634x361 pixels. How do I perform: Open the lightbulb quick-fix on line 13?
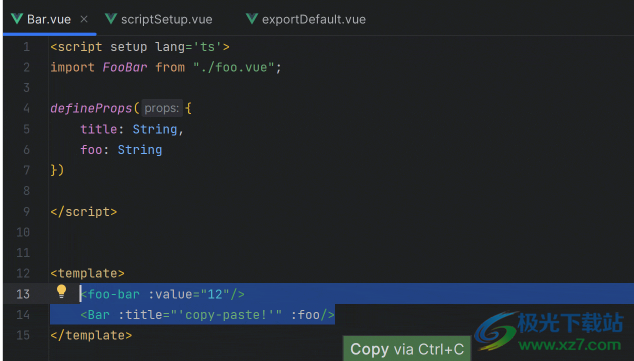pyautogui.click(x=61, y=291)
